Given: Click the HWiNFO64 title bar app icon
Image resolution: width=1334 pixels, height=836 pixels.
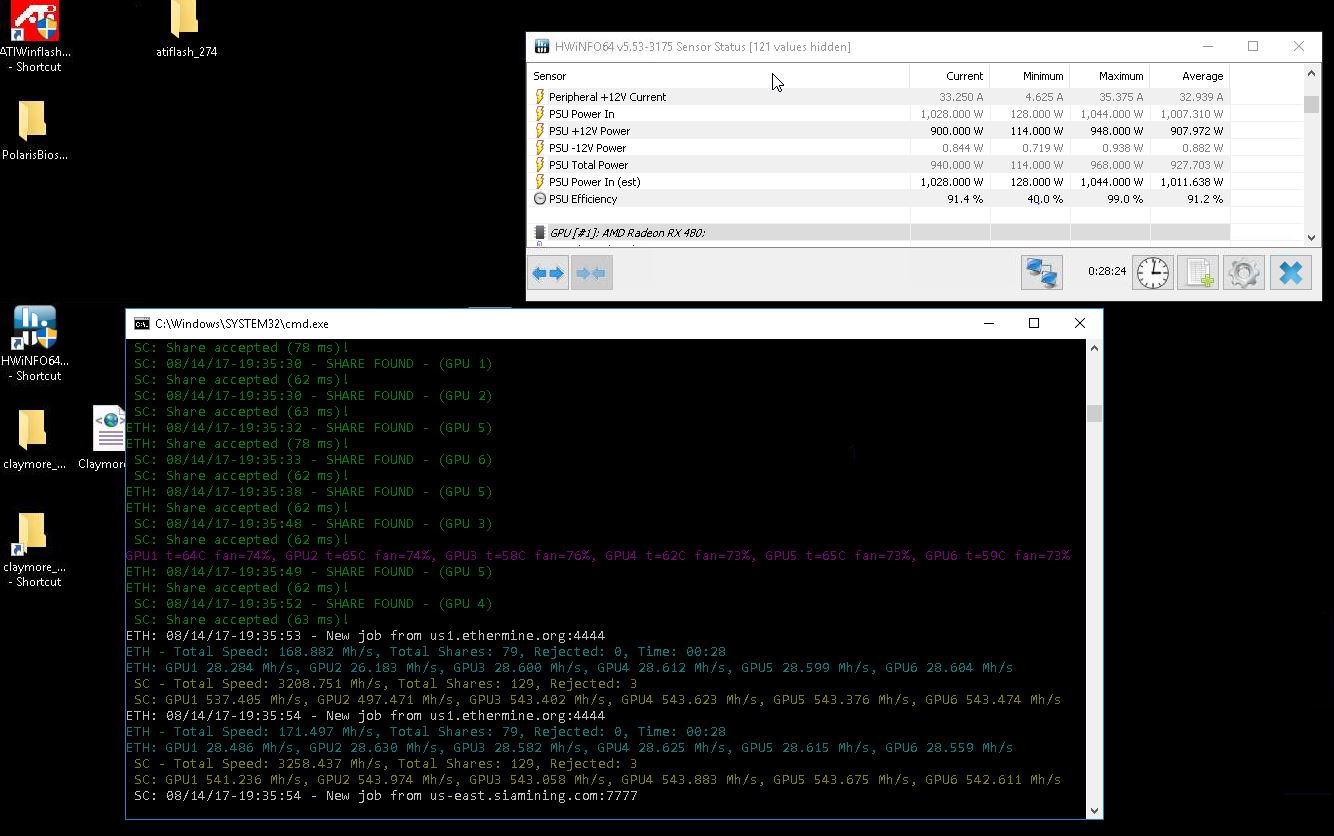Looking at the screenshot, I should (541, 46).
